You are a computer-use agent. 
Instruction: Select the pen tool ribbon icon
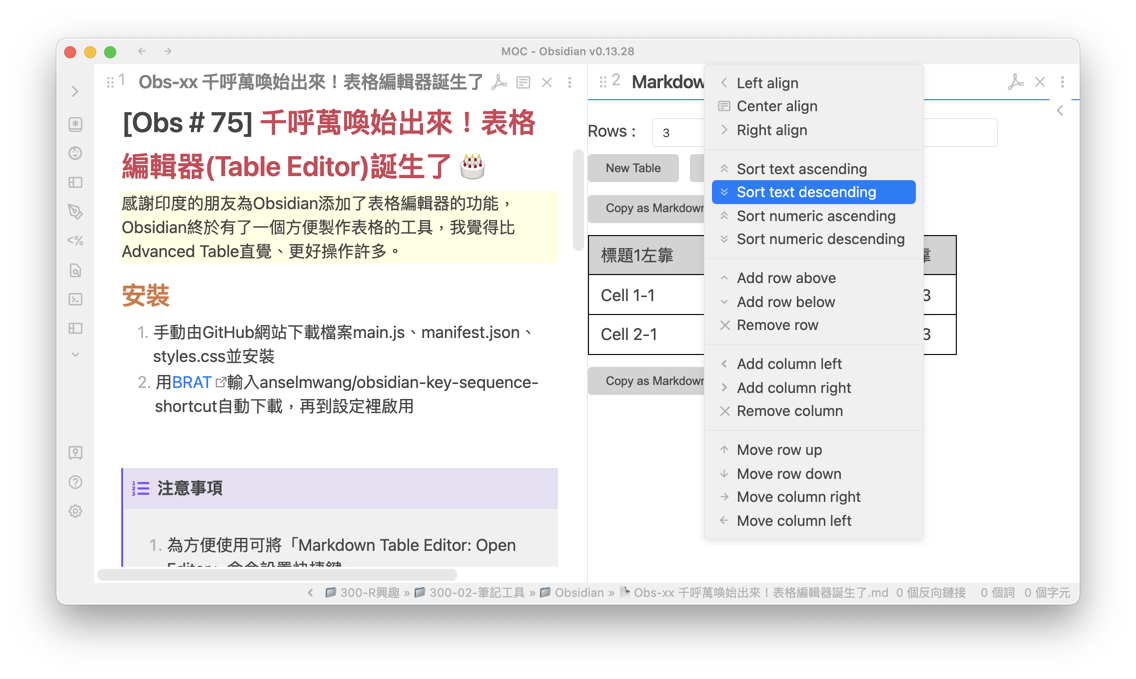(x=75, y=212)
